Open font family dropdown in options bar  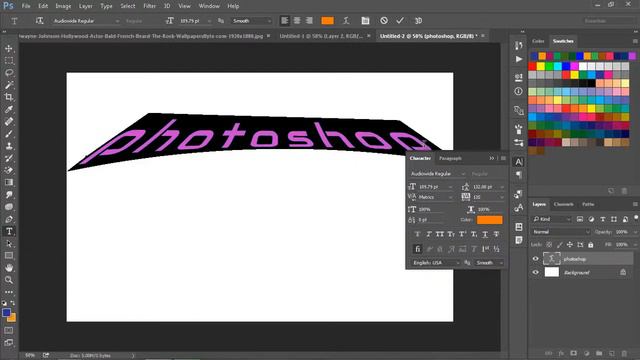coord(117,21)
